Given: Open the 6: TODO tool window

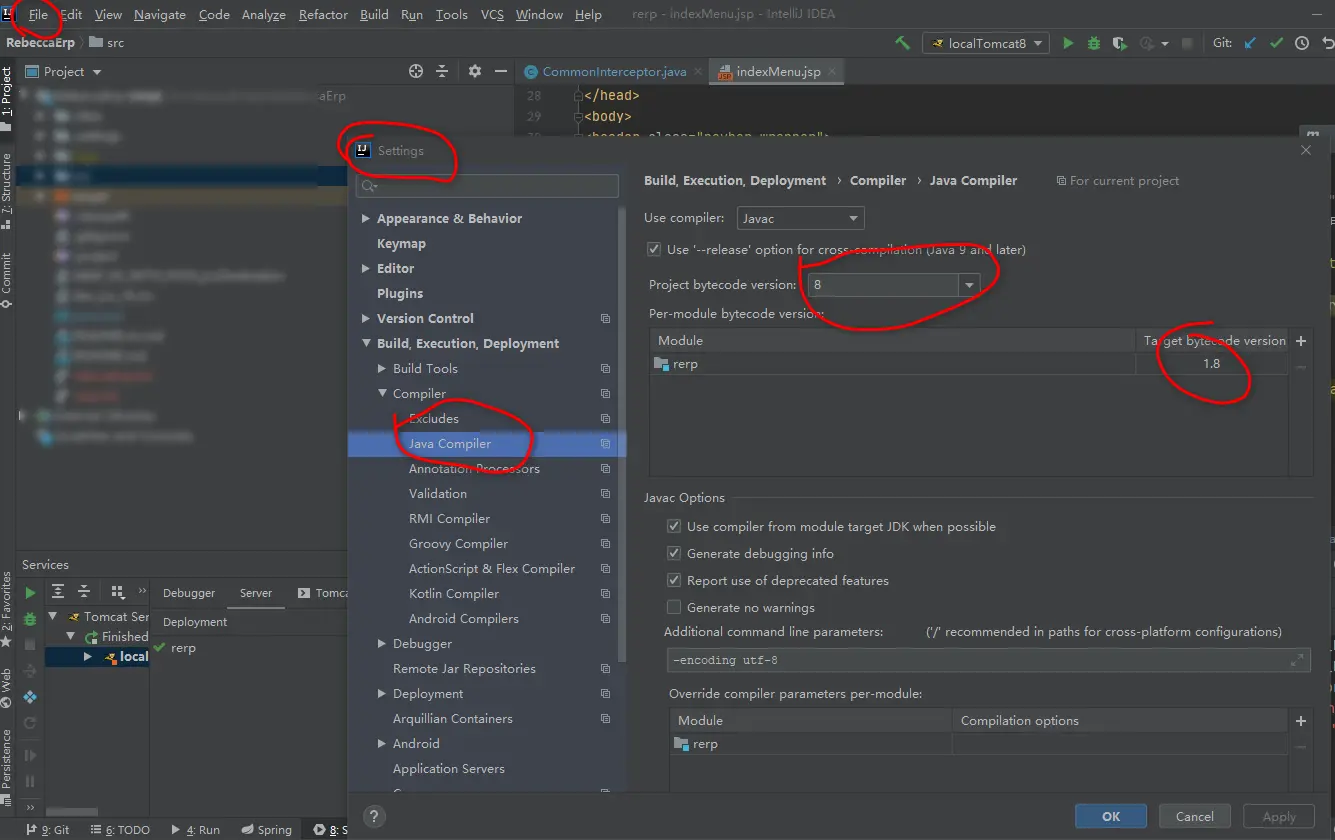Looking at the screenshot, I should [119, 829].
